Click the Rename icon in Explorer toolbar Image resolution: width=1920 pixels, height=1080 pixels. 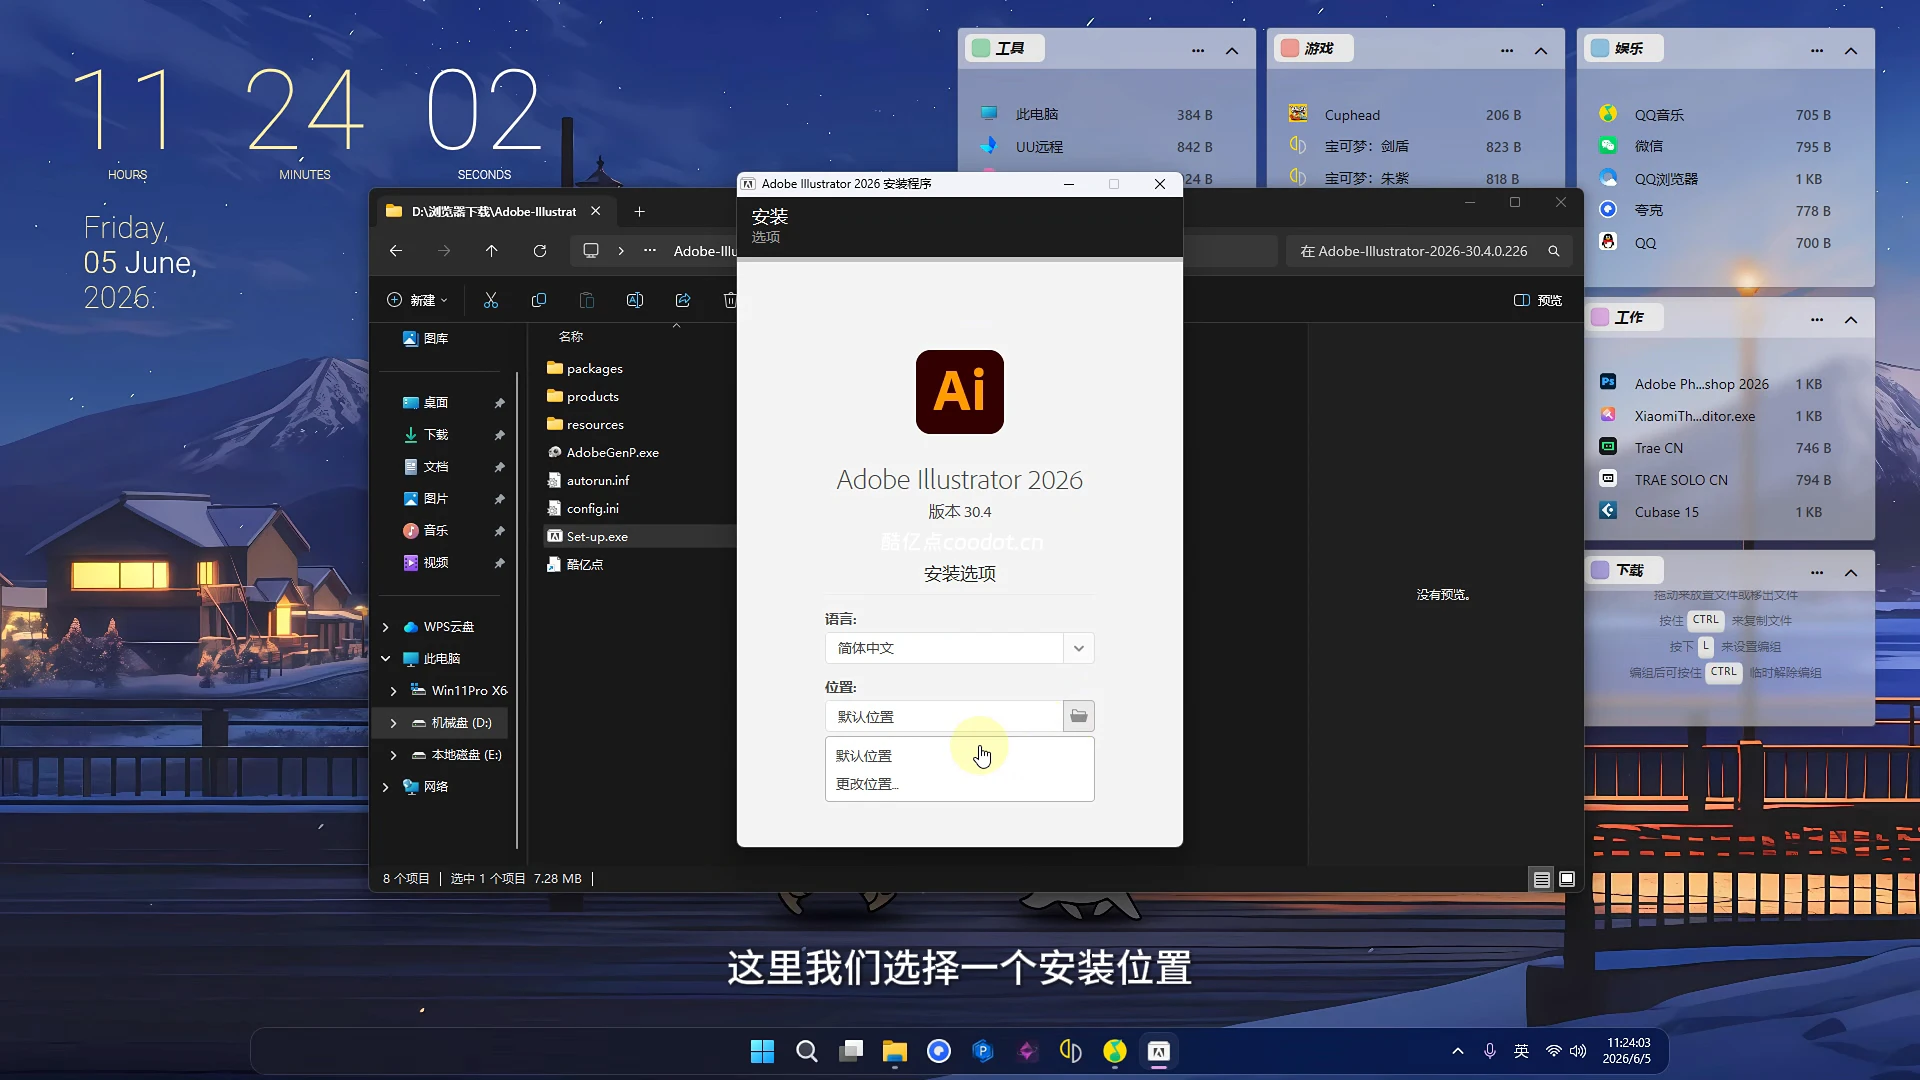click(x=635, y=300)
